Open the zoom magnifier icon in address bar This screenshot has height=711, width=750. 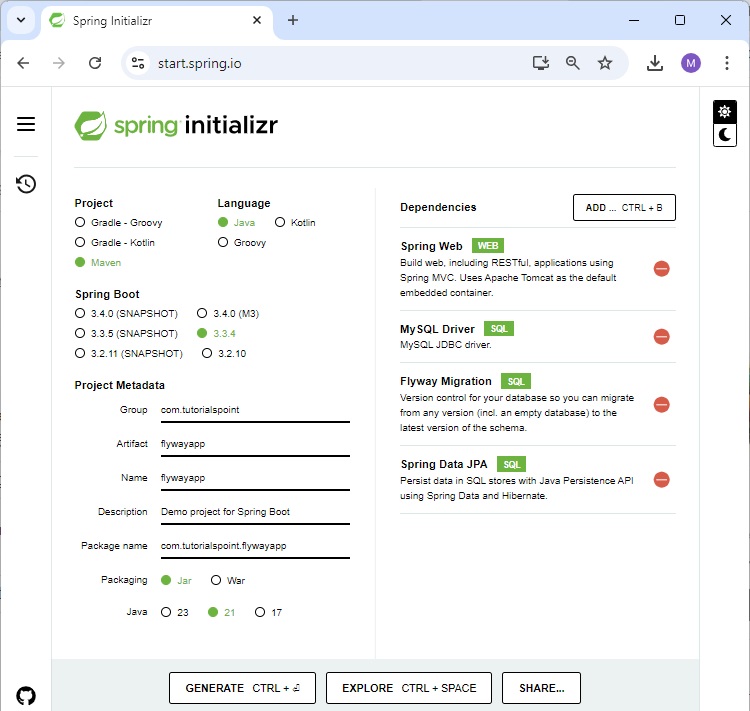point(573,63)
